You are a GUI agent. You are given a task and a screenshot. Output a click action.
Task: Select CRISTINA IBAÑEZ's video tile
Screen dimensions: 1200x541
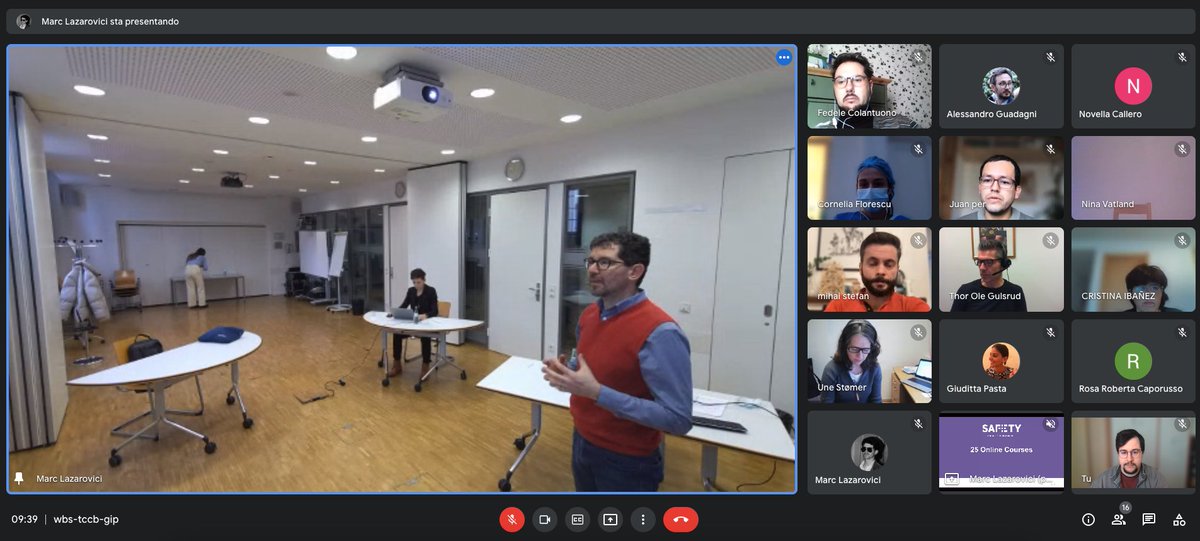click(x=1133, y=270)
